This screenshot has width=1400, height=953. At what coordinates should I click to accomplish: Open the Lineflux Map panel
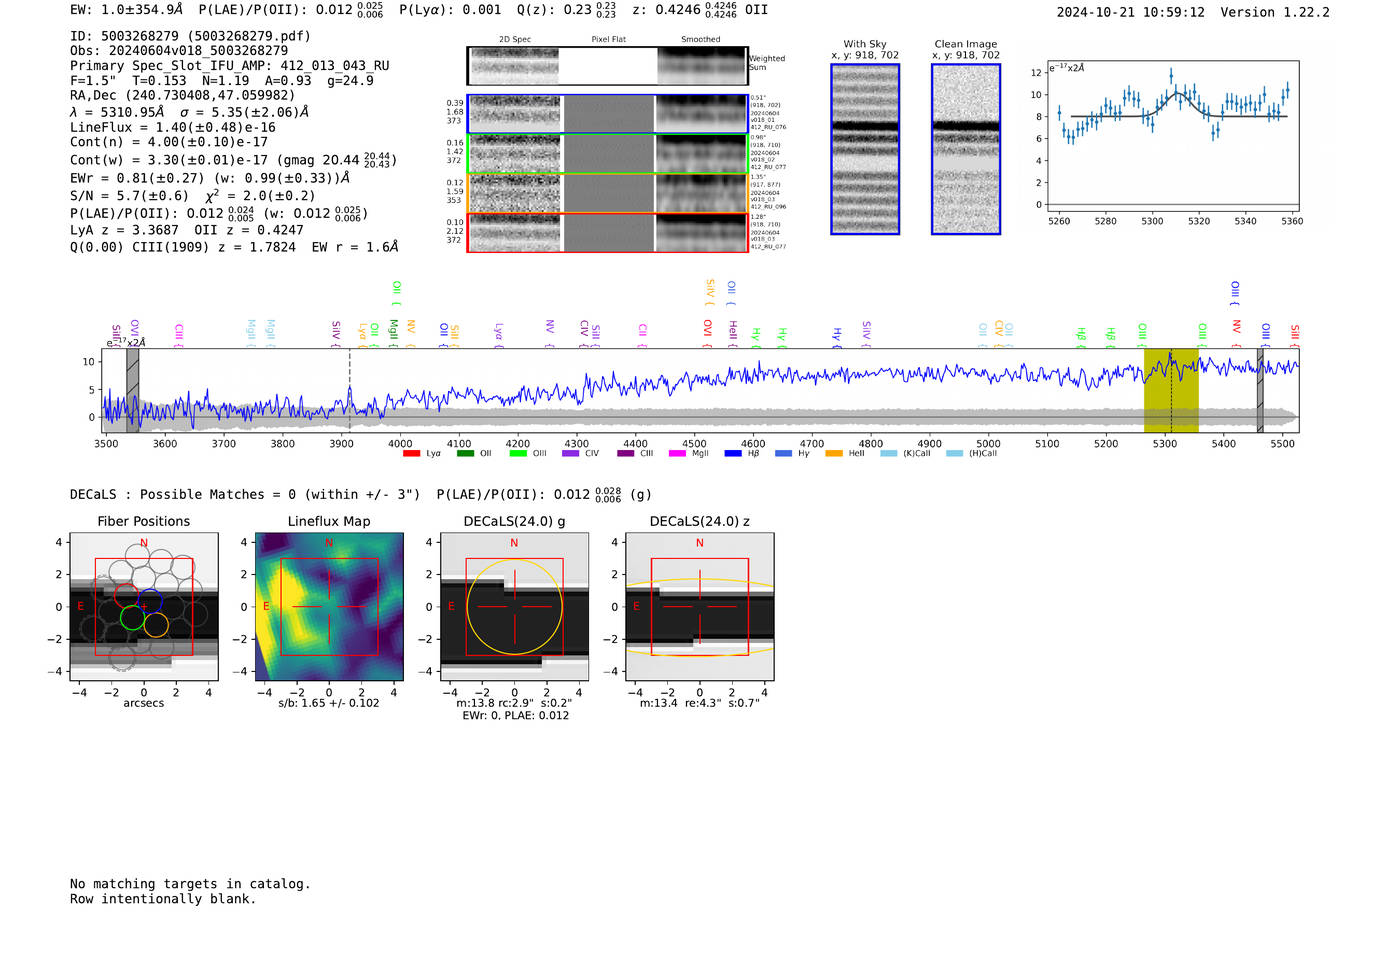329,606
